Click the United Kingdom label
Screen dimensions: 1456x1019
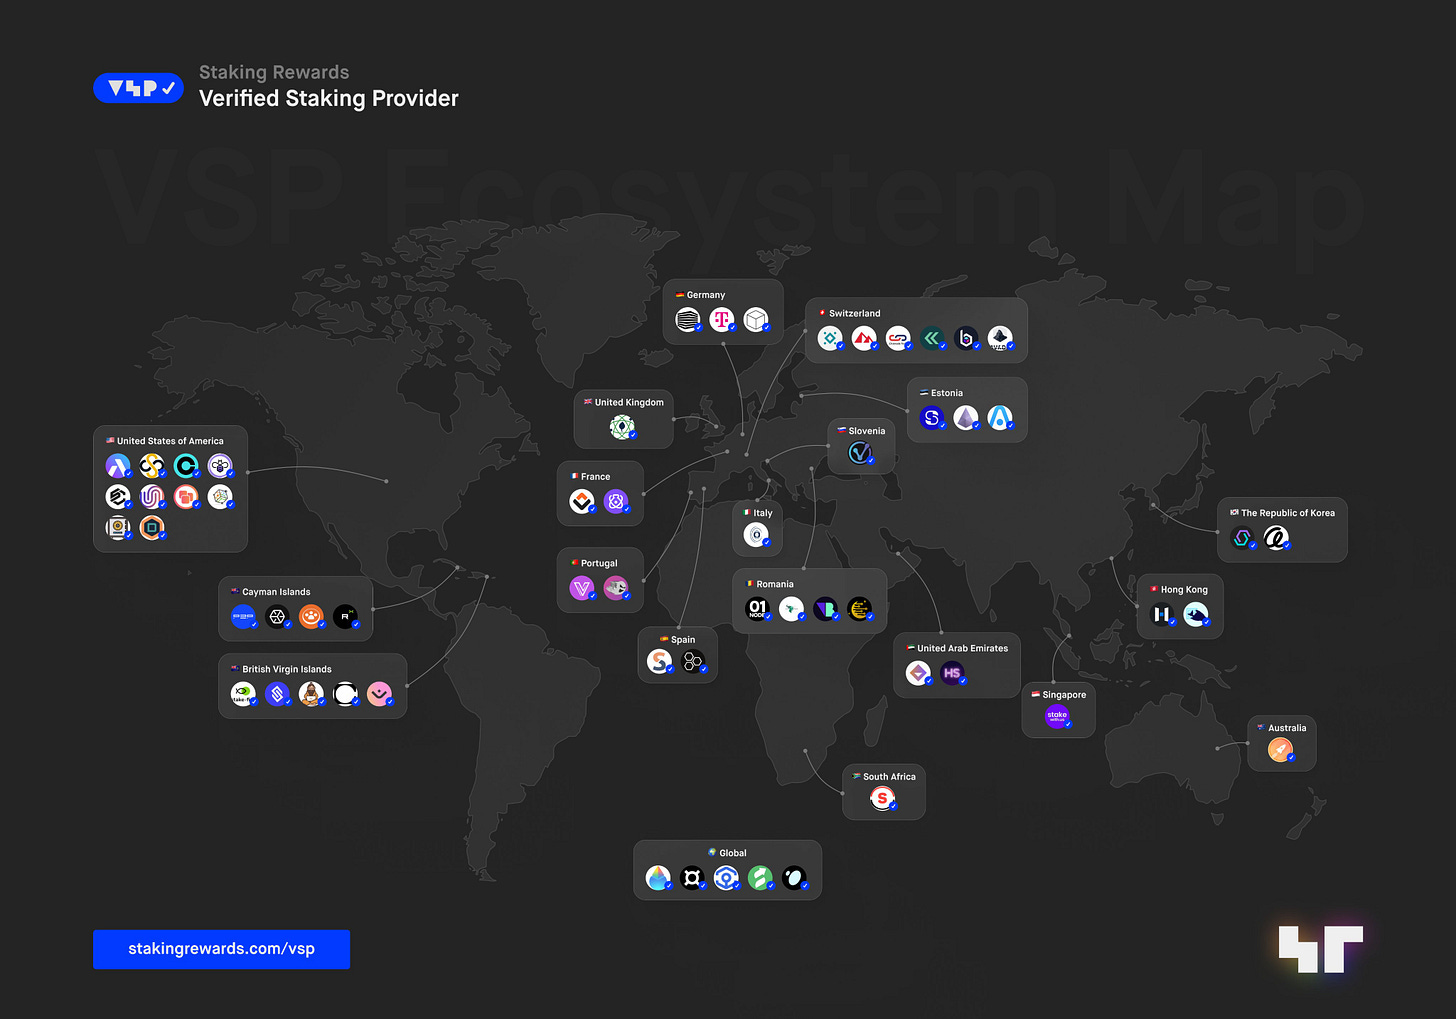tap(629, 402)
